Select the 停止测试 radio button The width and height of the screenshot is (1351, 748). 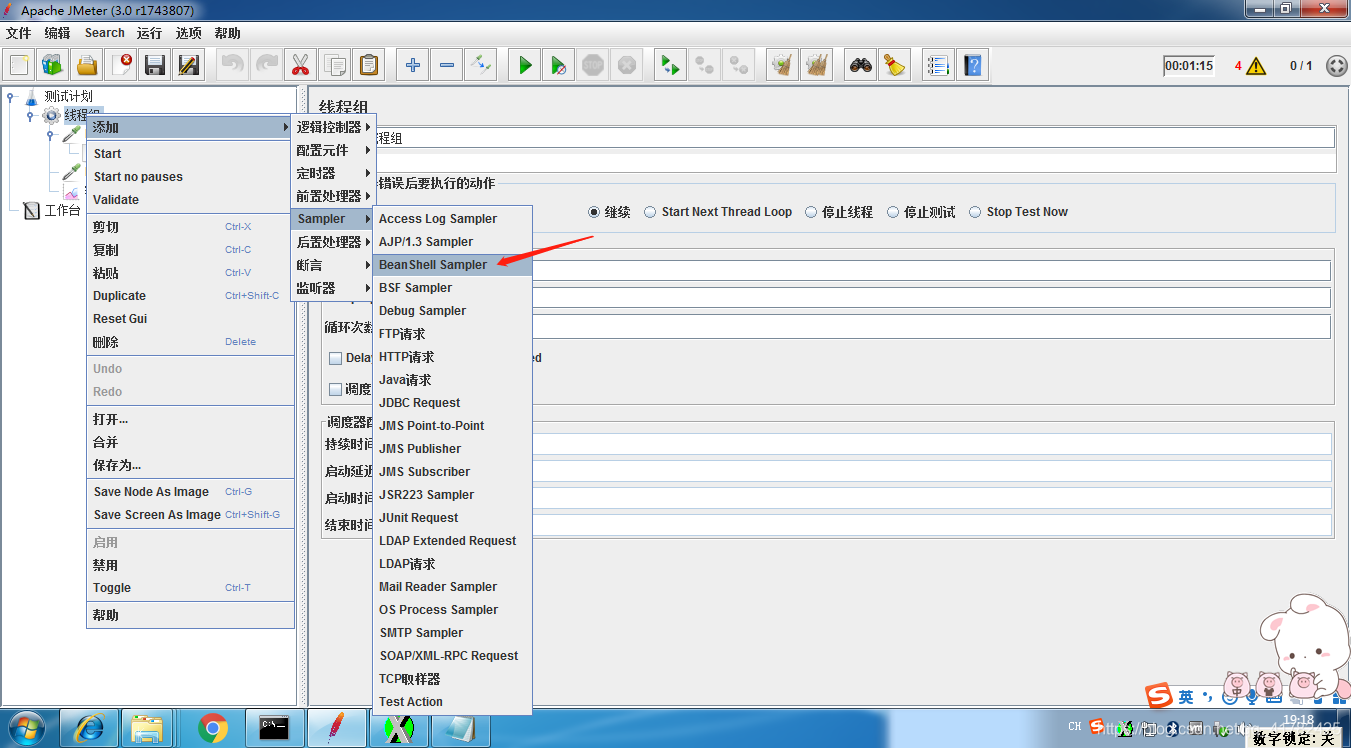point(893,212)
